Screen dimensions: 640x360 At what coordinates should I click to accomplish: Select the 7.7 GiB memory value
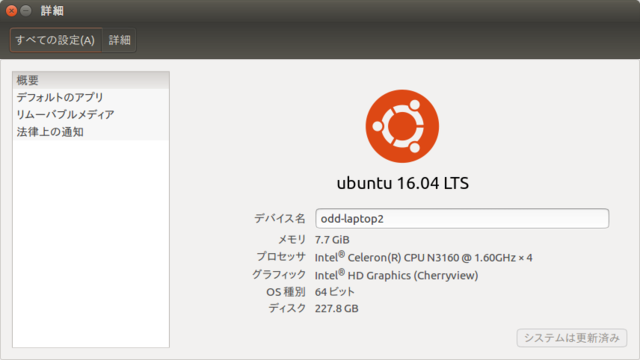coord(332,240)
